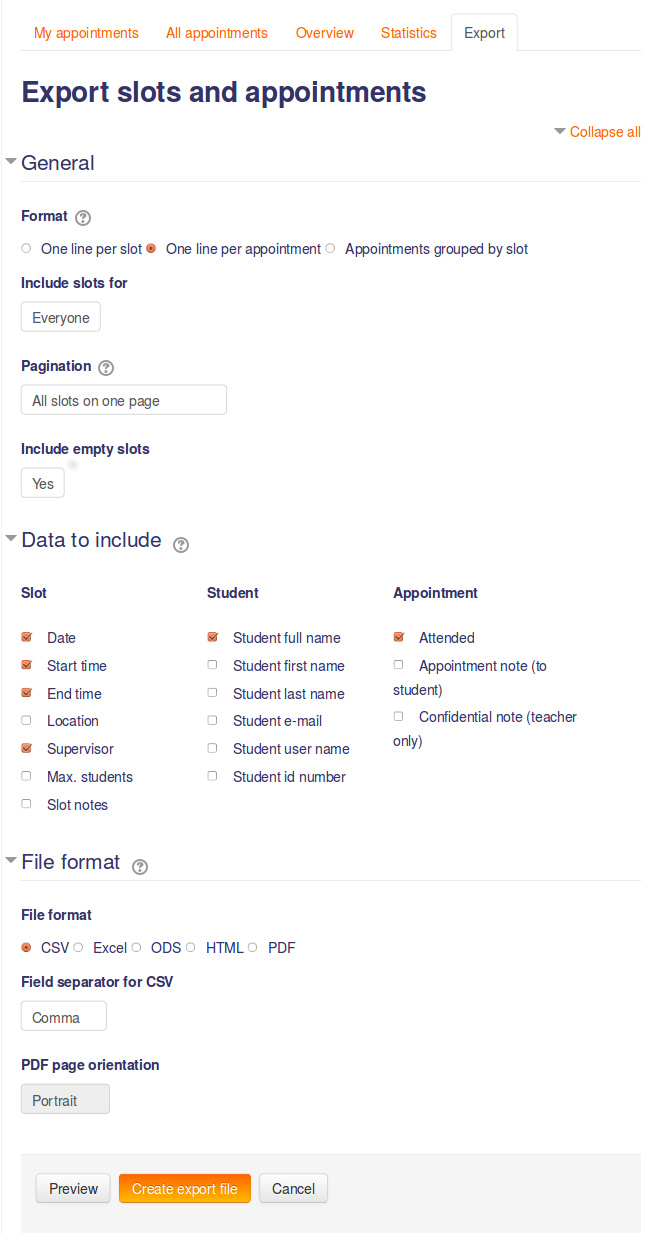Select One line per slot format

click(25, 248)
